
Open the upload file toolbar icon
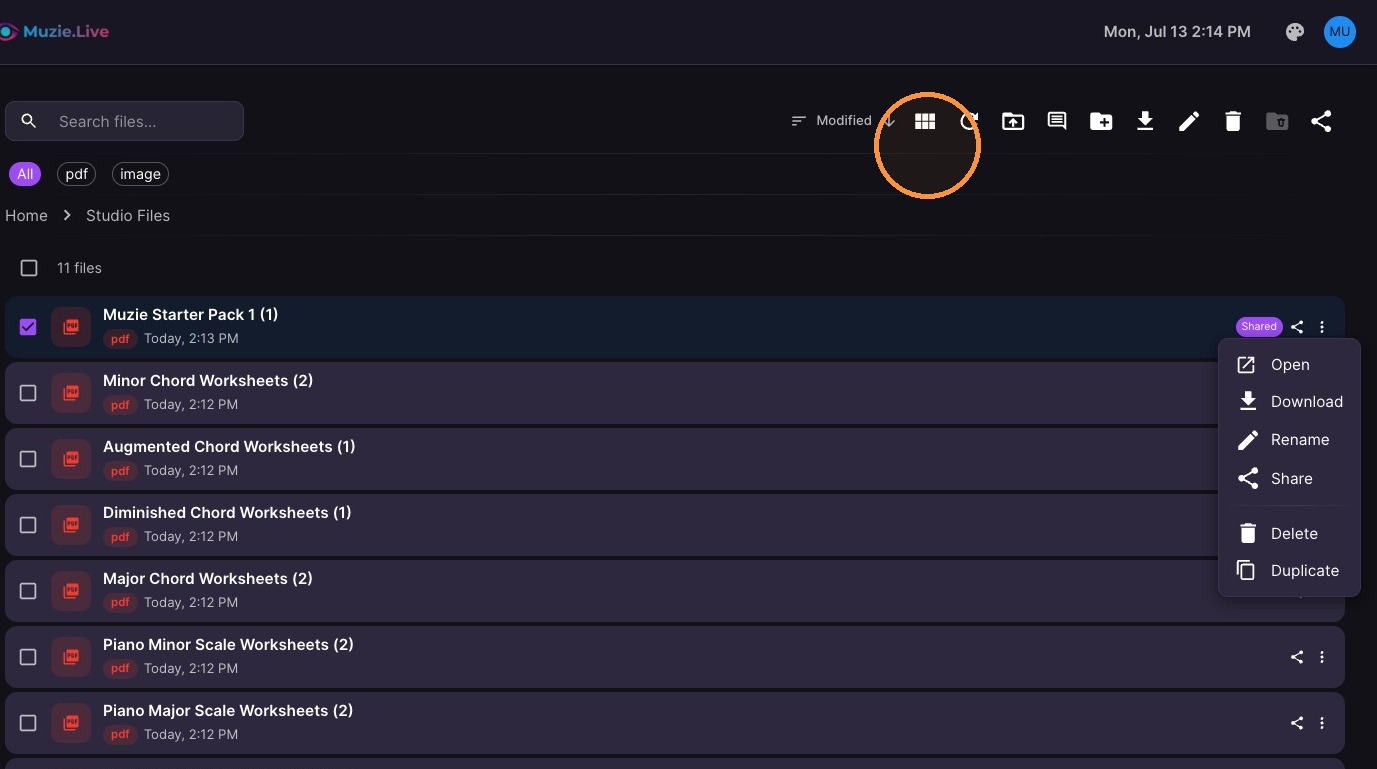(x=1013, y=121)
